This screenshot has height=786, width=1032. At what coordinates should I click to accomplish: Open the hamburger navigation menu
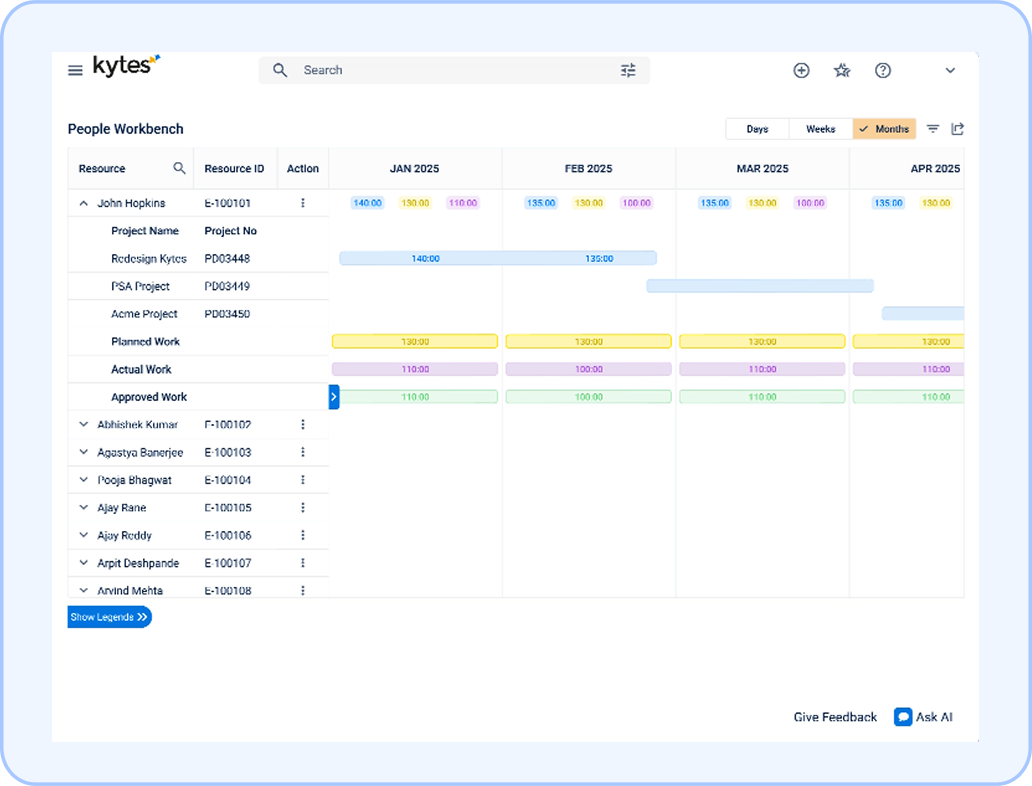coord(75,70)
